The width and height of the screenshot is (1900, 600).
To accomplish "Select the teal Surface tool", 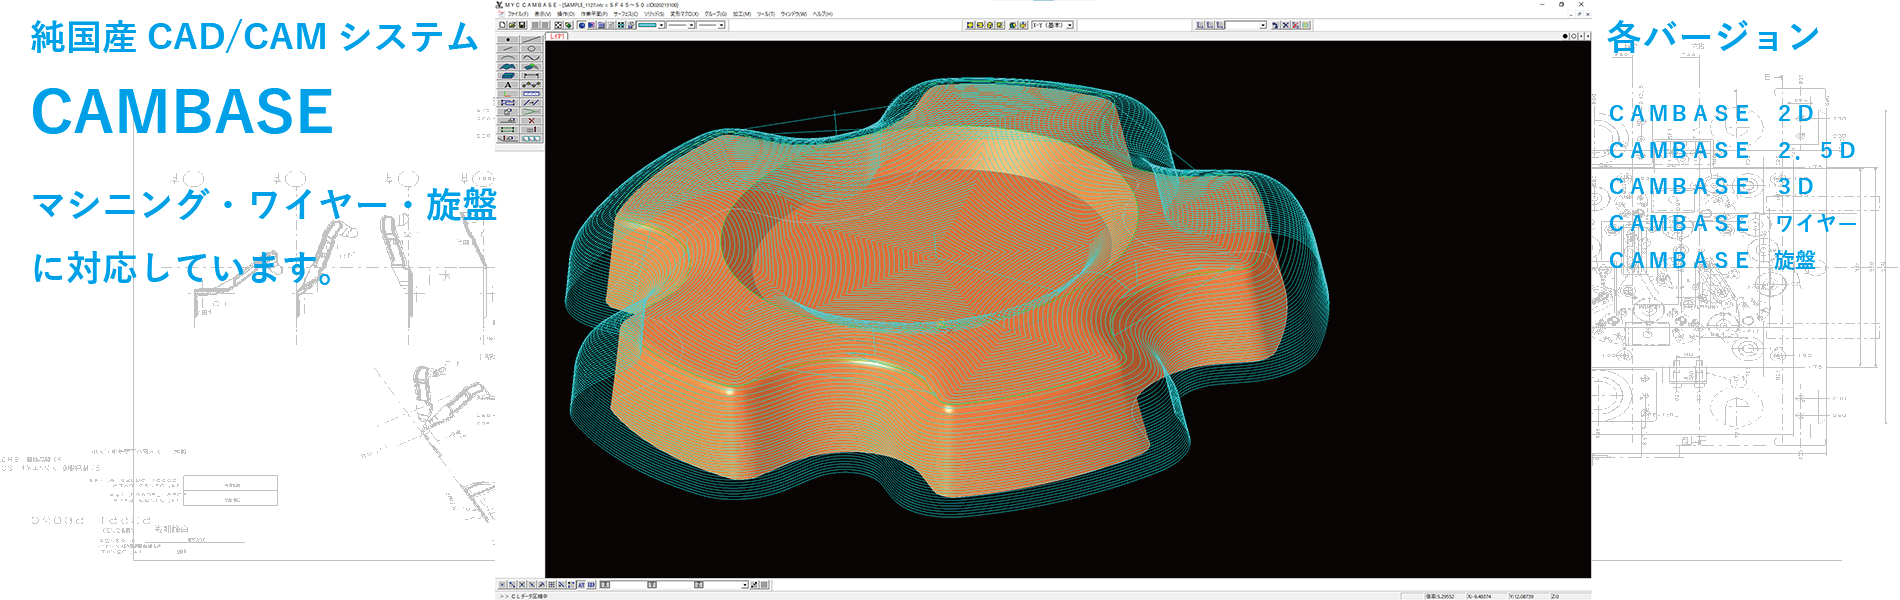I will pyautogui.click(x=508, y=66).
